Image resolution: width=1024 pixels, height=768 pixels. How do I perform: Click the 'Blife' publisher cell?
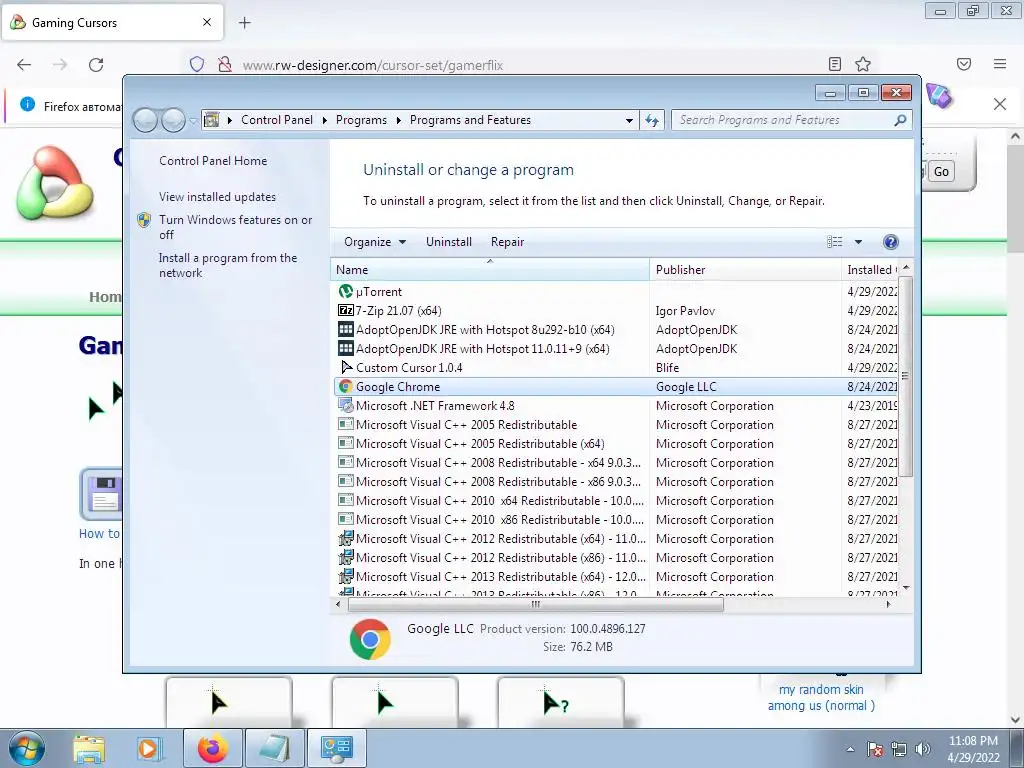click(x=667, y=368)
